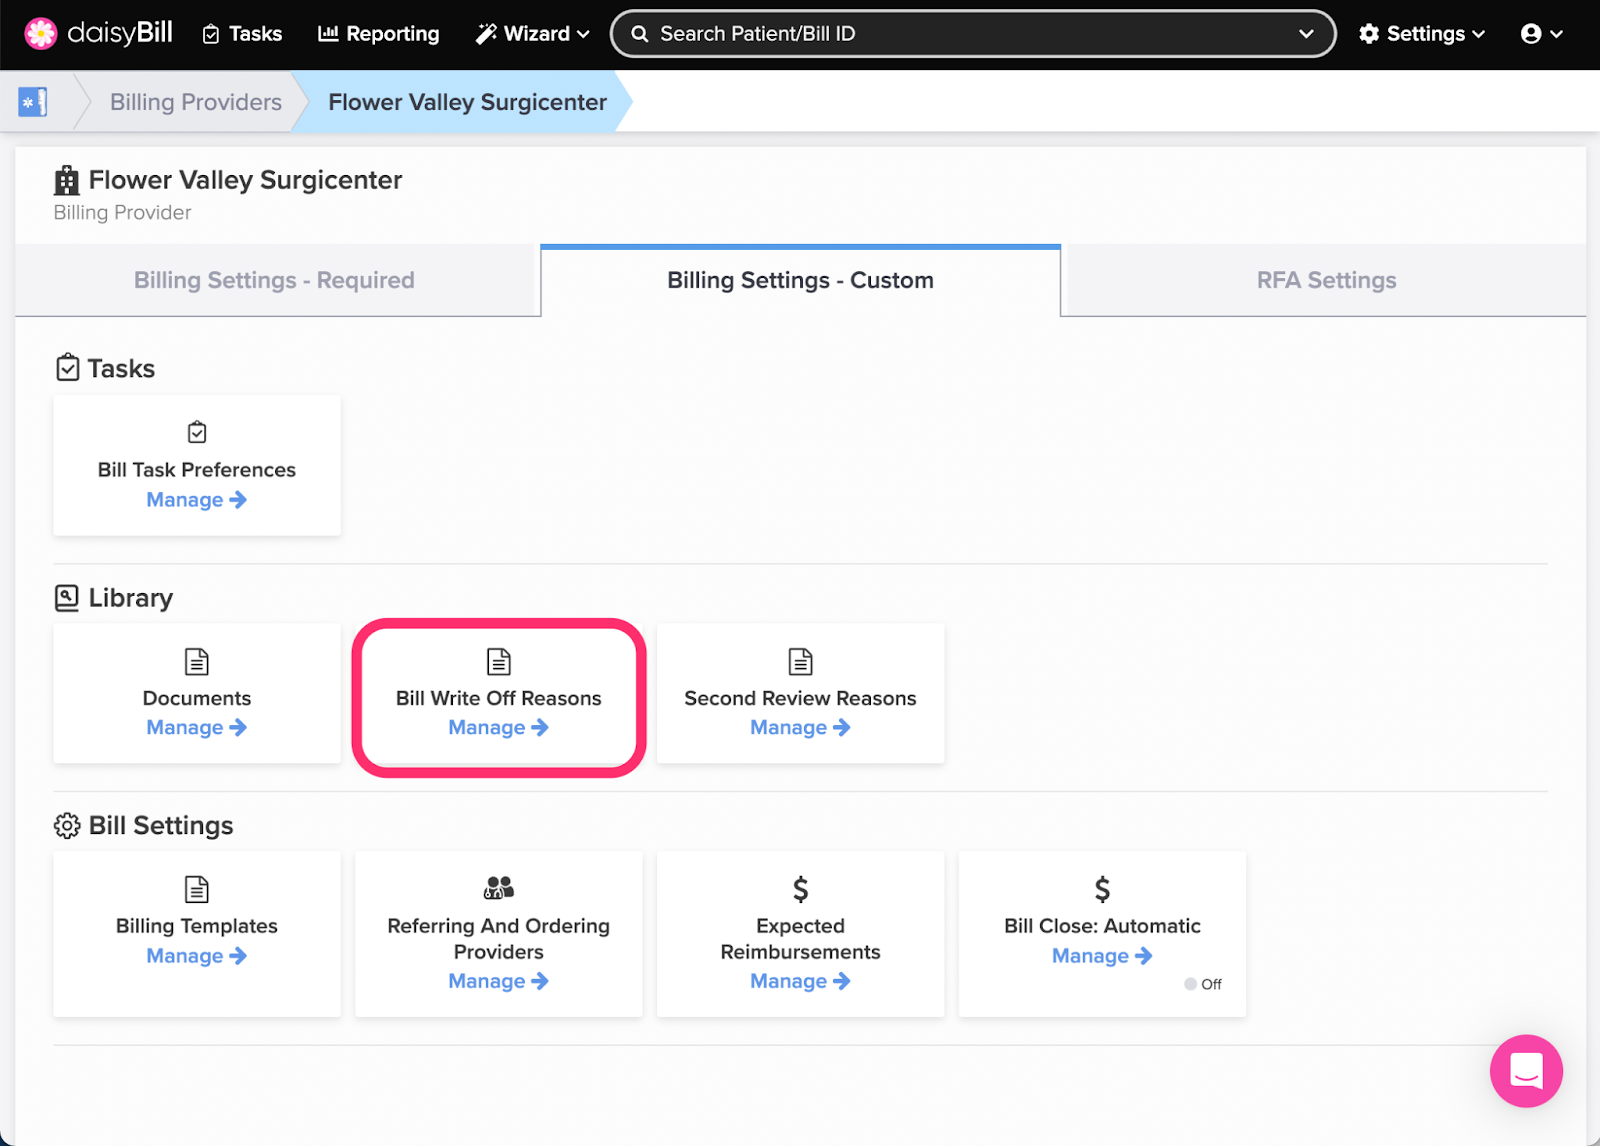The height and width of the screenshot is (1146, 1600).
Task: Open the Settings dropdown menu
Action: (1422, 34)
